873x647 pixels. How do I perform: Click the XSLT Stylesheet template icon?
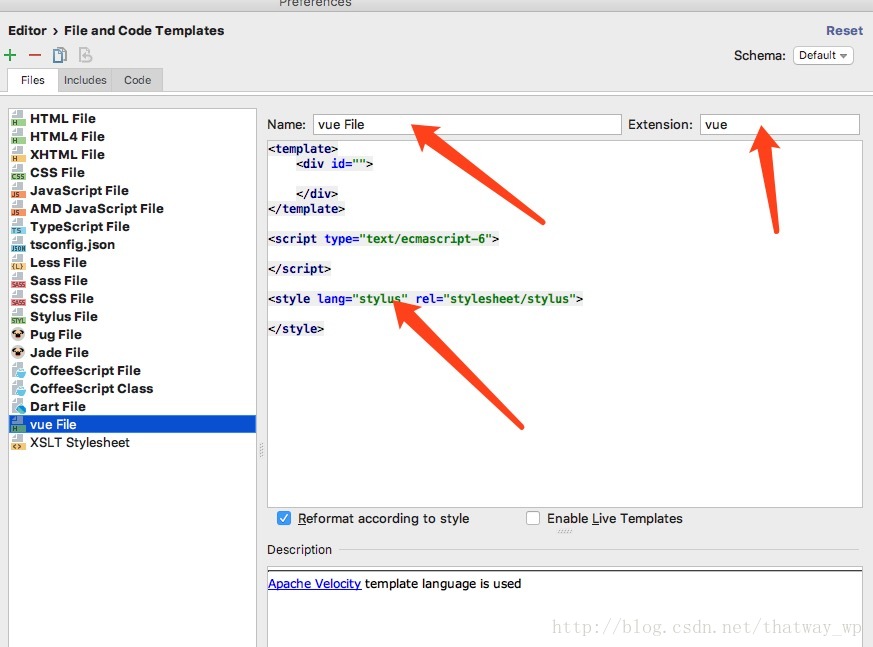click(x=18, y=442)
